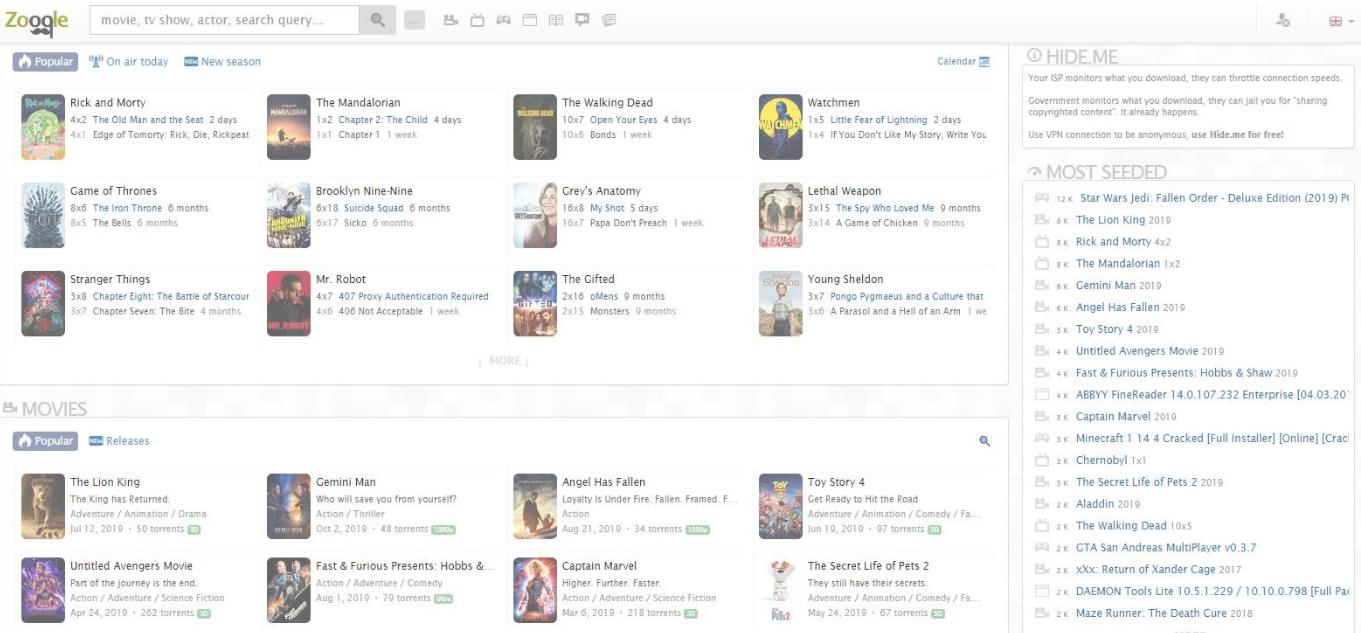Open the TV set category icon in header
Screen dimensions: 1361x633
(477, 20)
